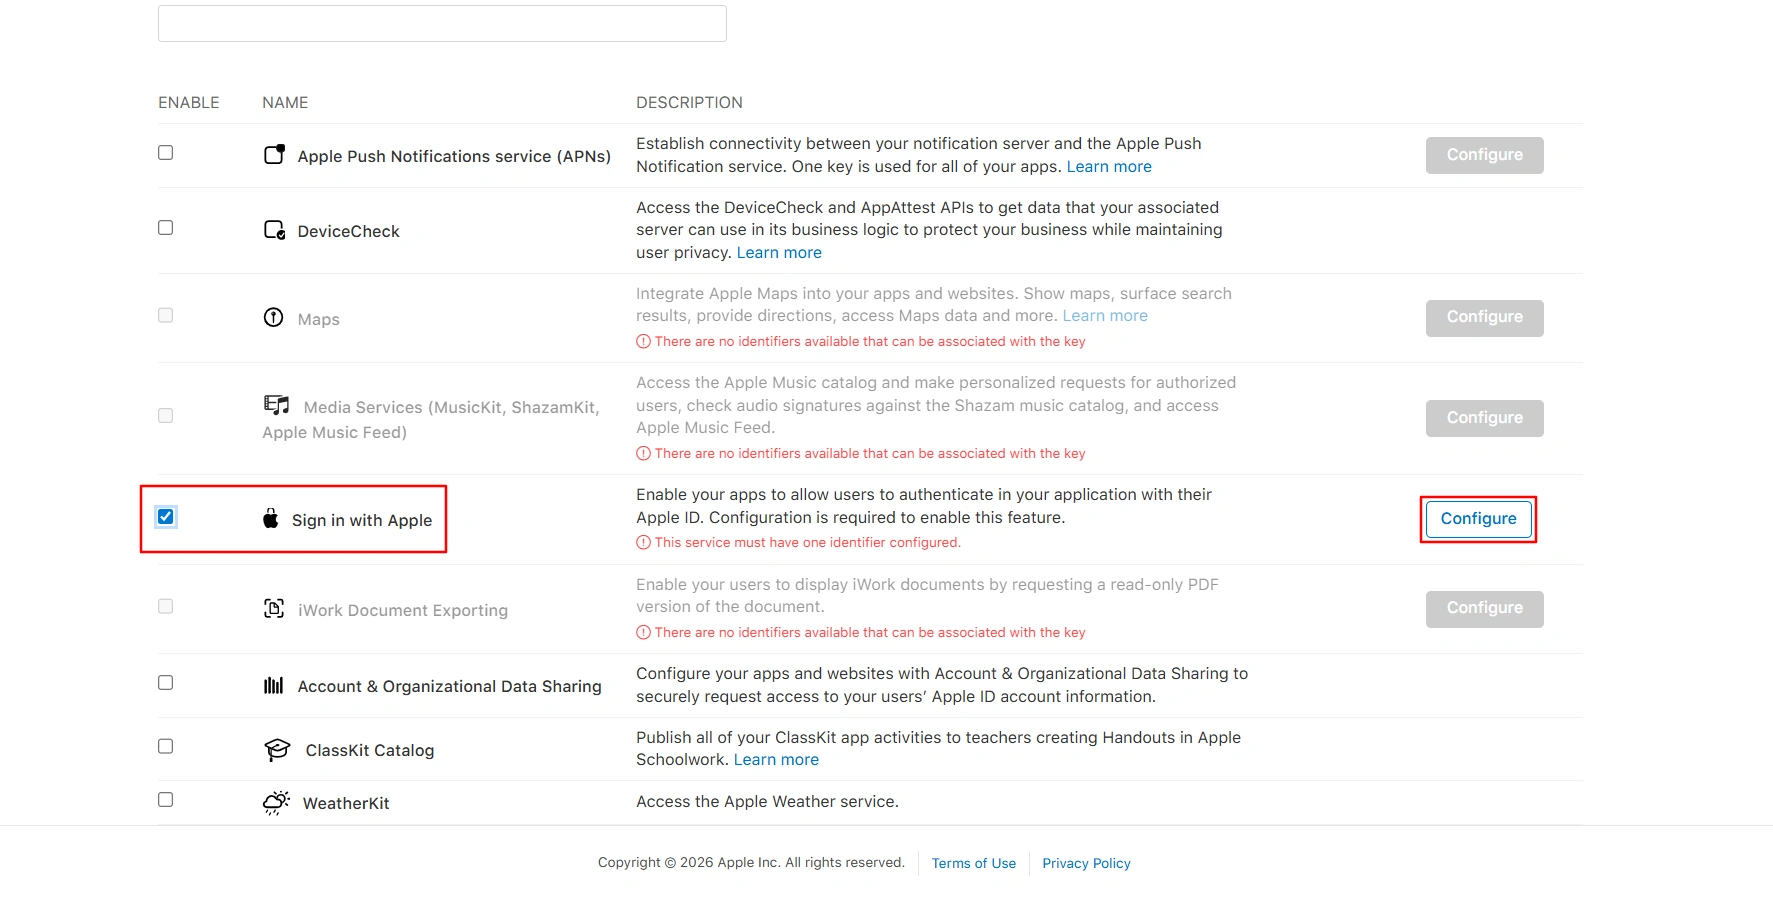Image resolution: width=1773 pixels, height=911 pixels.
Task: Click the Configure button for Maps
Action: pos(1484,318)
